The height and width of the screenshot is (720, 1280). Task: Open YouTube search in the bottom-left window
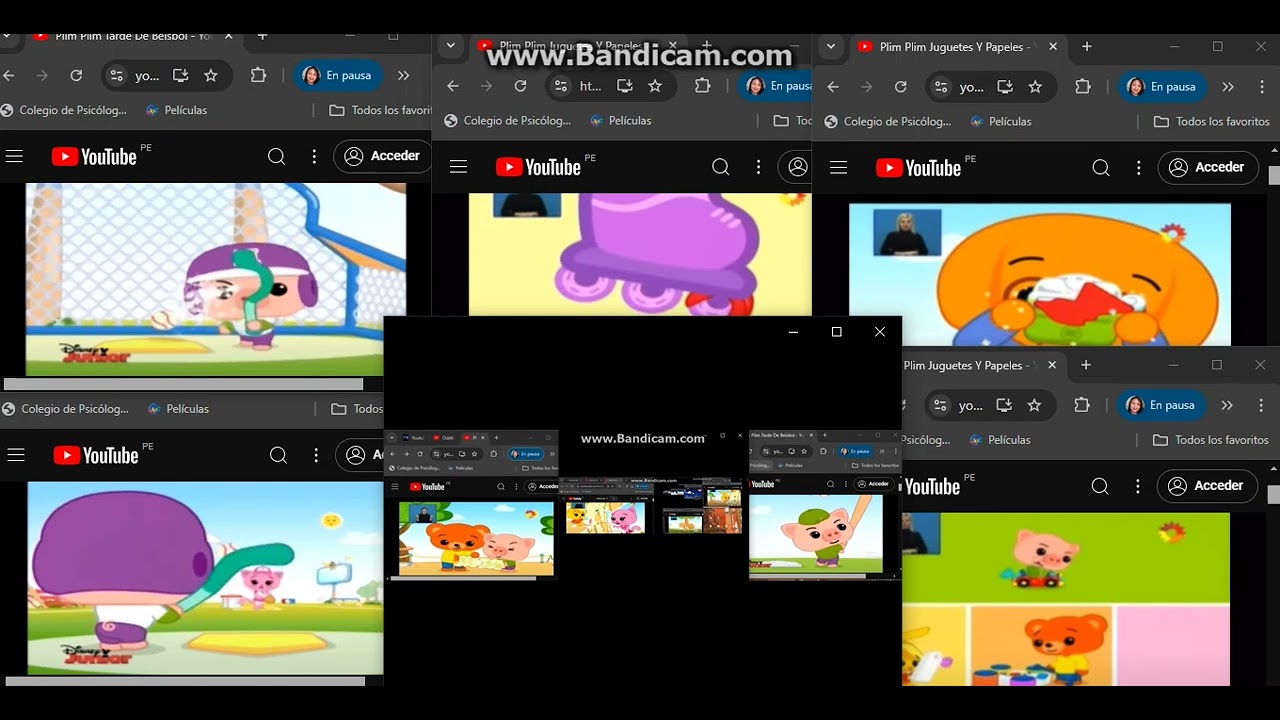(x=278, y=455)
